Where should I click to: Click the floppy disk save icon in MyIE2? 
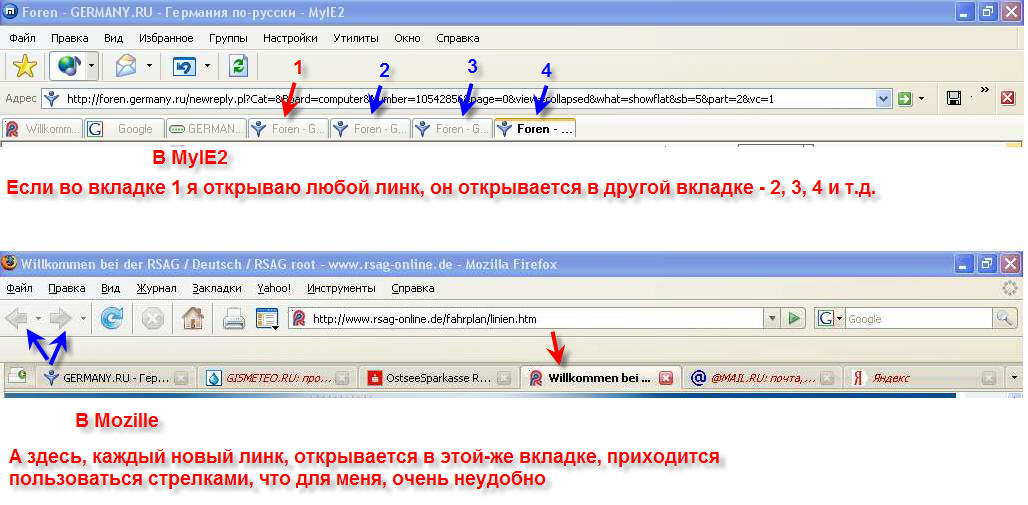pos(954,99)
